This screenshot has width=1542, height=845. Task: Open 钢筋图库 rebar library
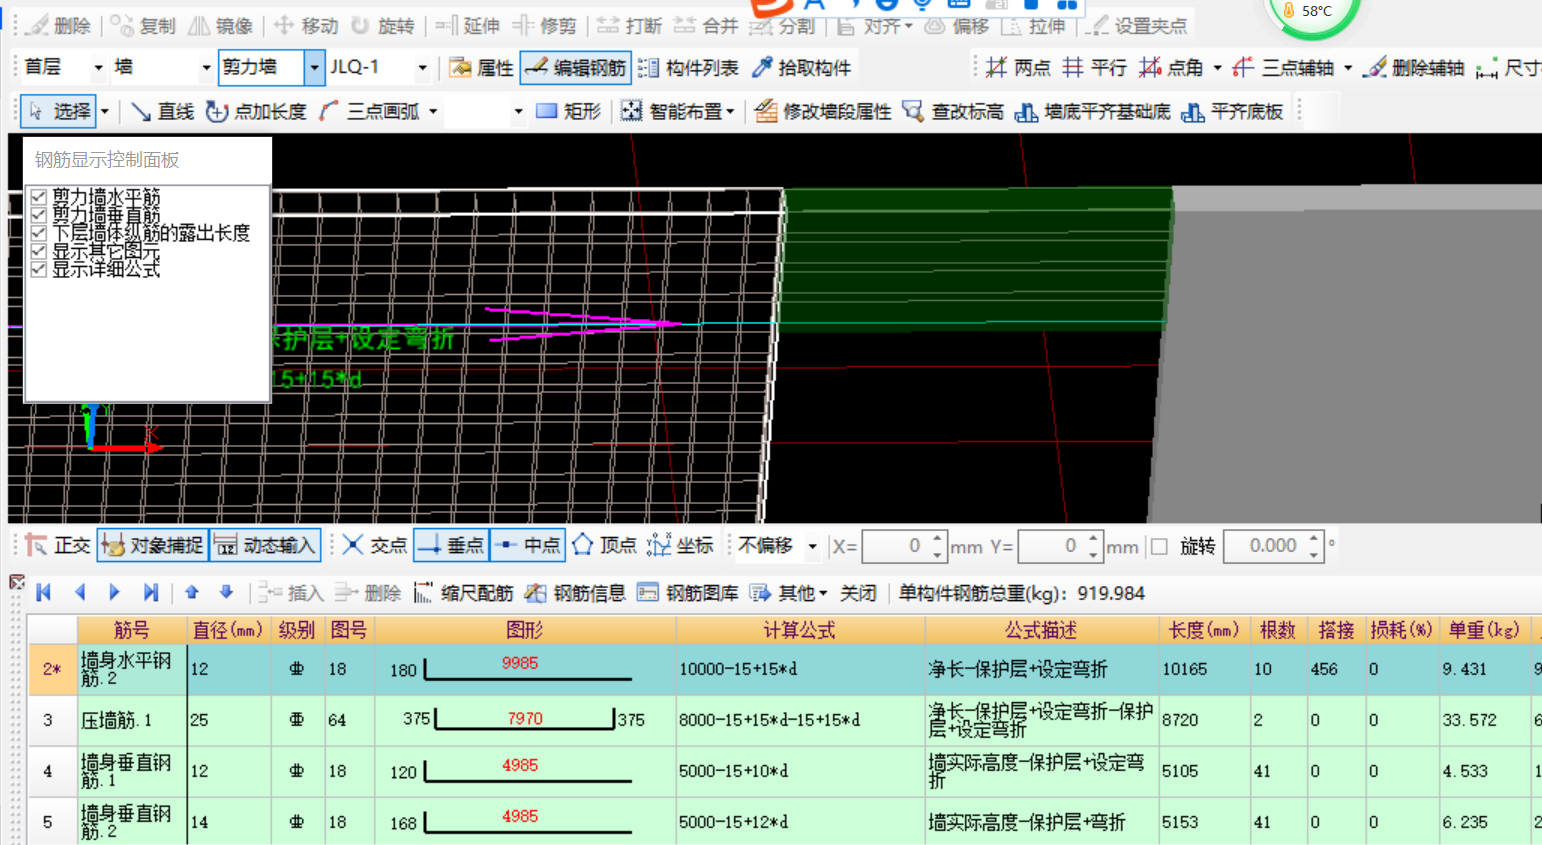688,593
